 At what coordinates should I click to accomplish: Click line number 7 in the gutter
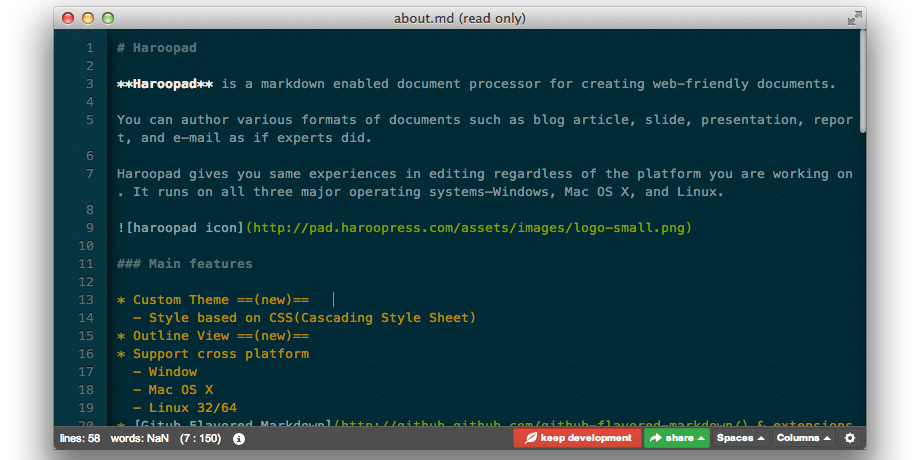(x=90, y=174)
